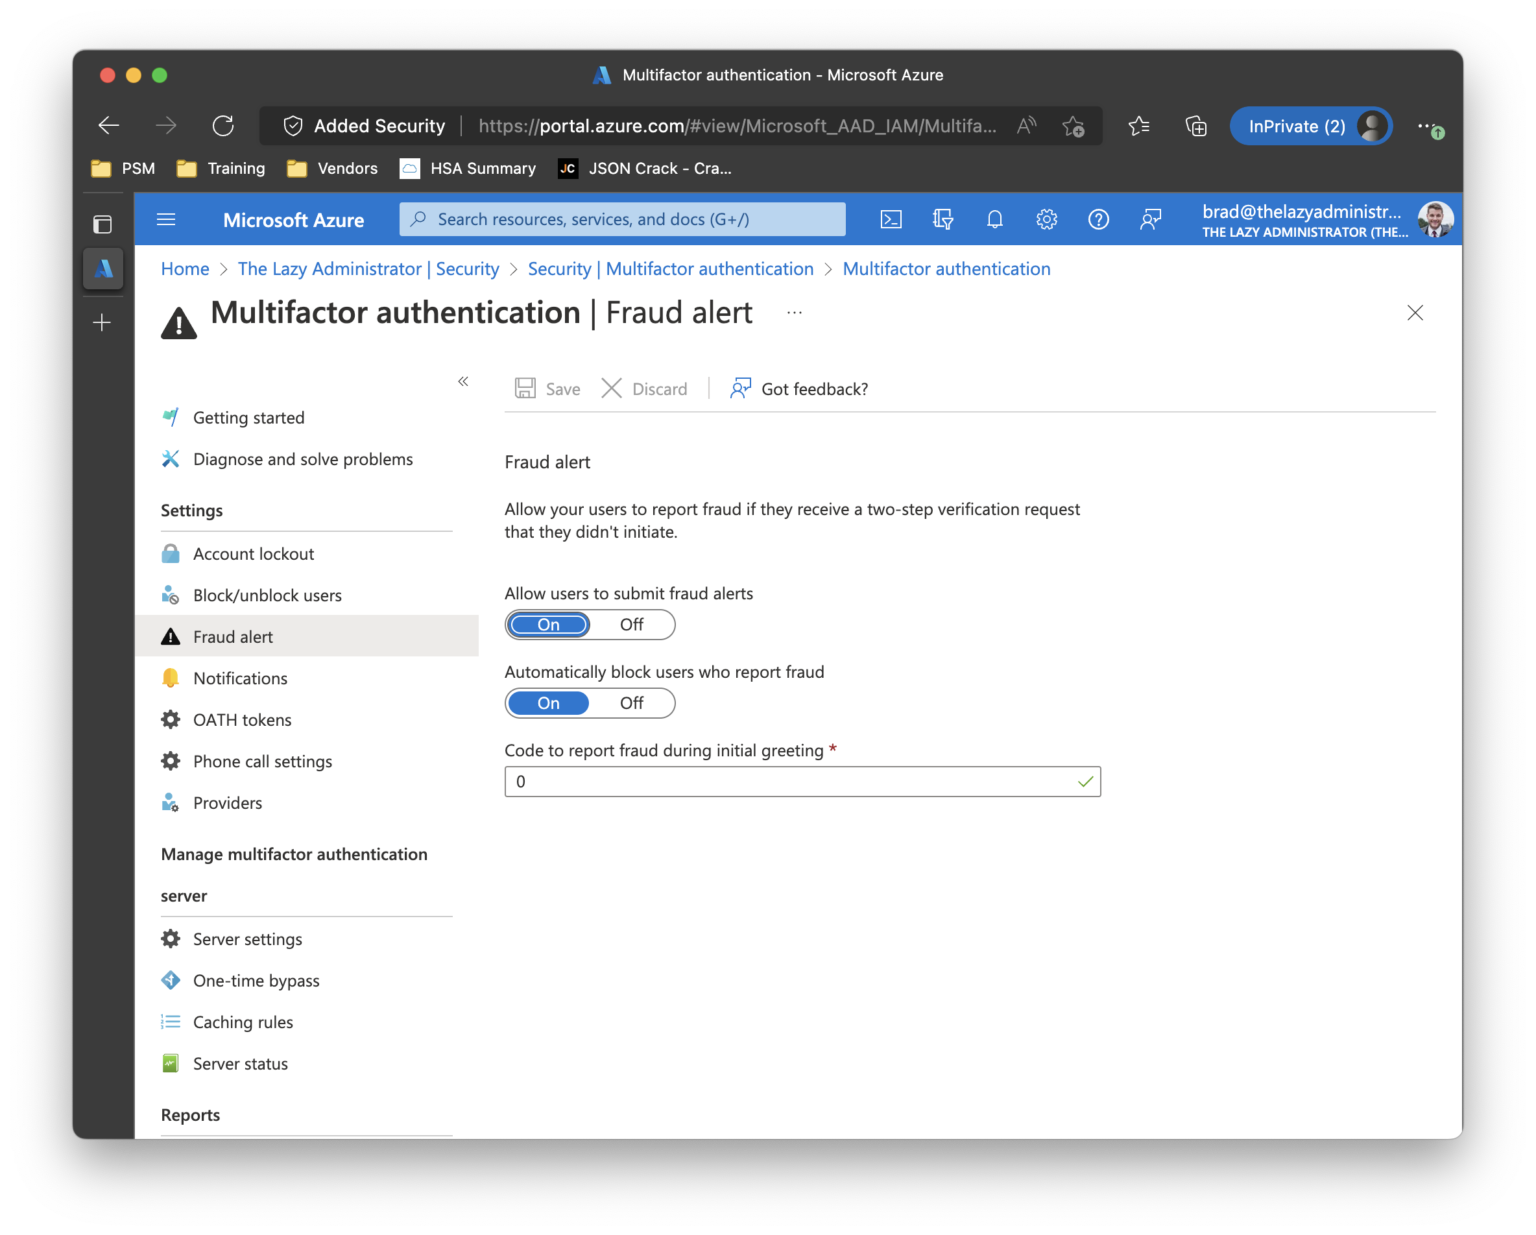The image size is (1536, 1235).
Task: Open the blade more options ellipsis
Action: click(795, 313)
